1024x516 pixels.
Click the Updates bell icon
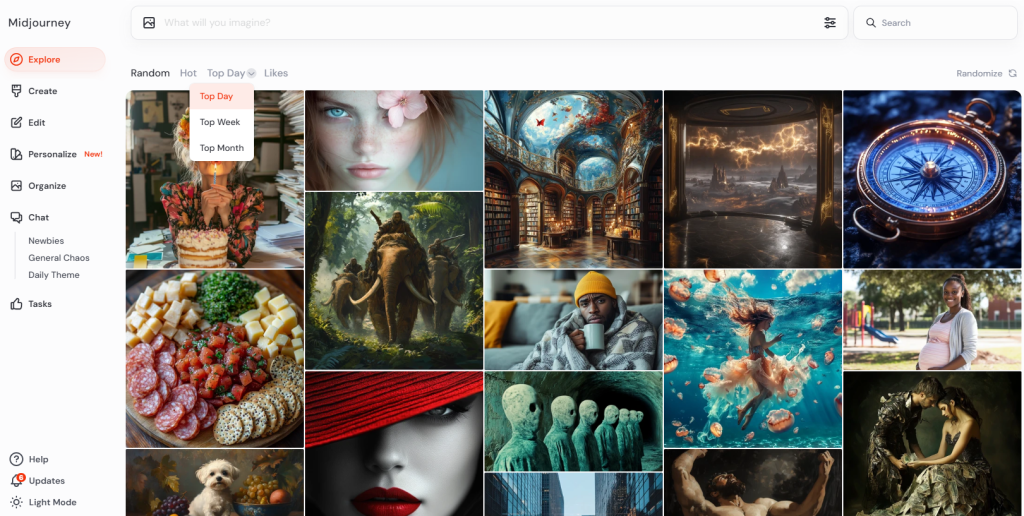point(16,481)
